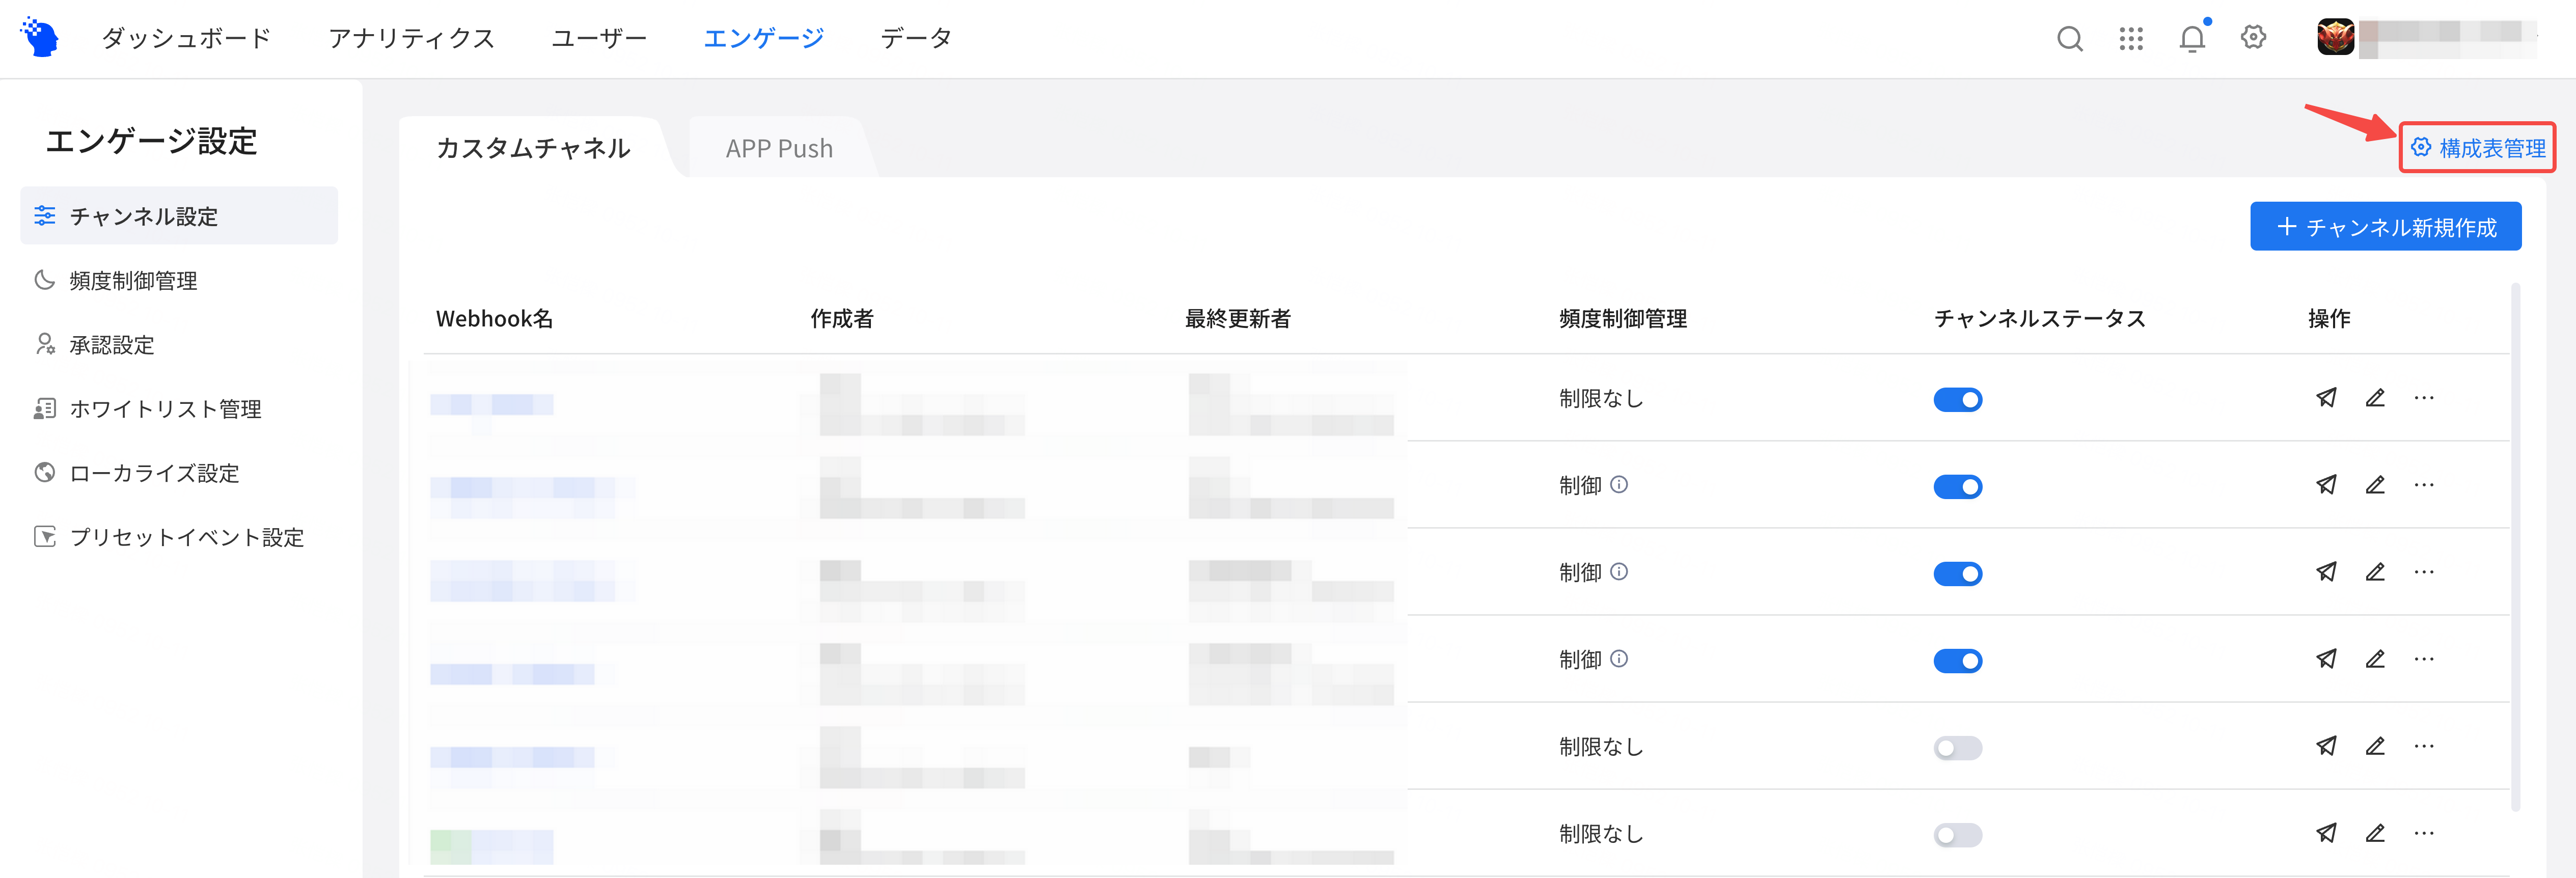The image size is (2576, 878).
Task: Open the 構成表管理 link
Action: pos(2478,148)
